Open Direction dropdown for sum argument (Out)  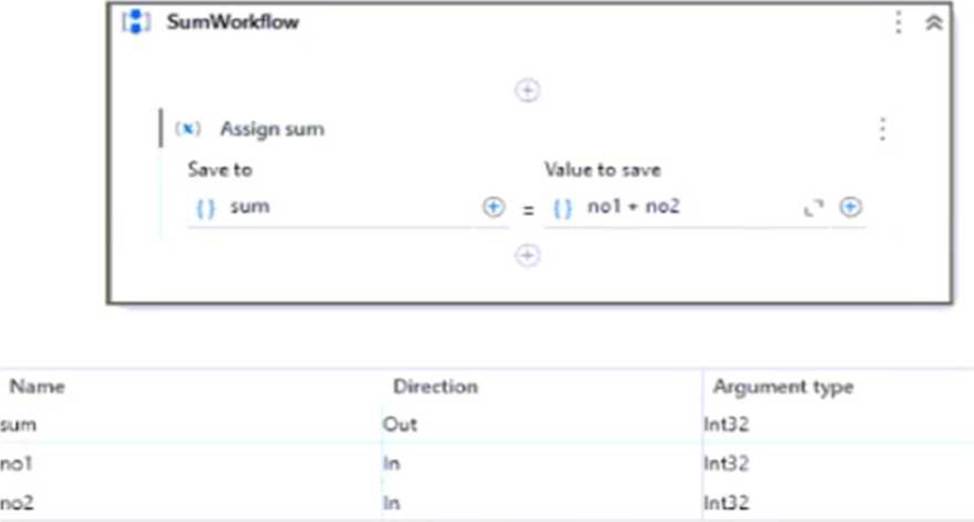[x=542, y=424]
